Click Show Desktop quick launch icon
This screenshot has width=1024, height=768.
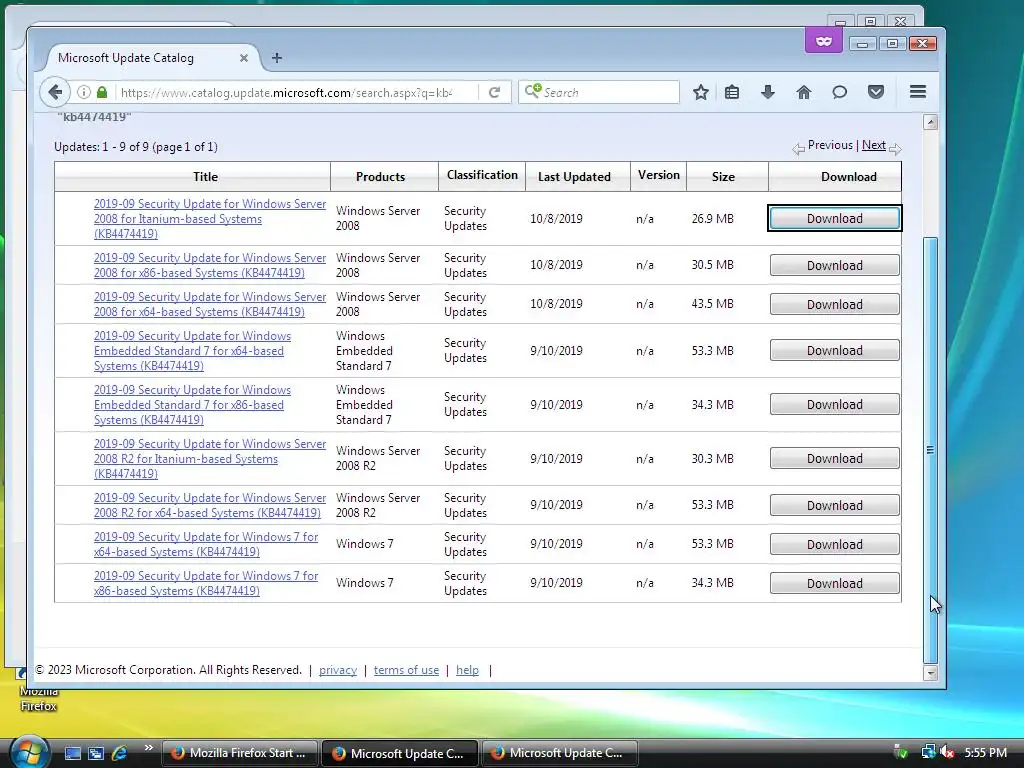72,753
